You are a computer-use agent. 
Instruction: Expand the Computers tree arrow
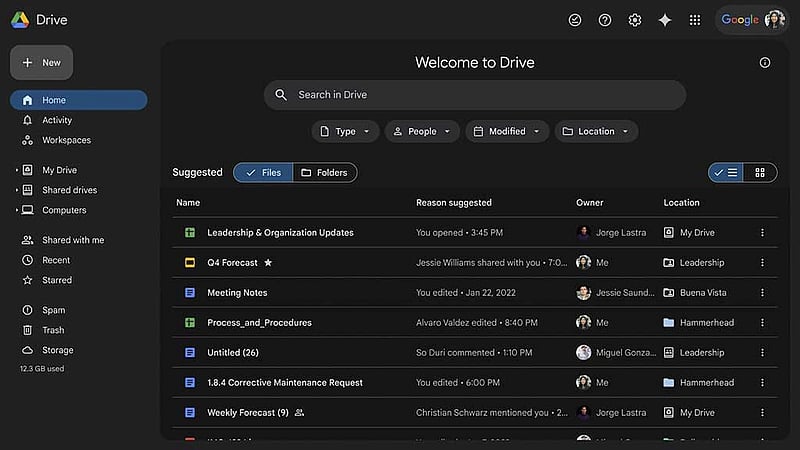[17, 210]
